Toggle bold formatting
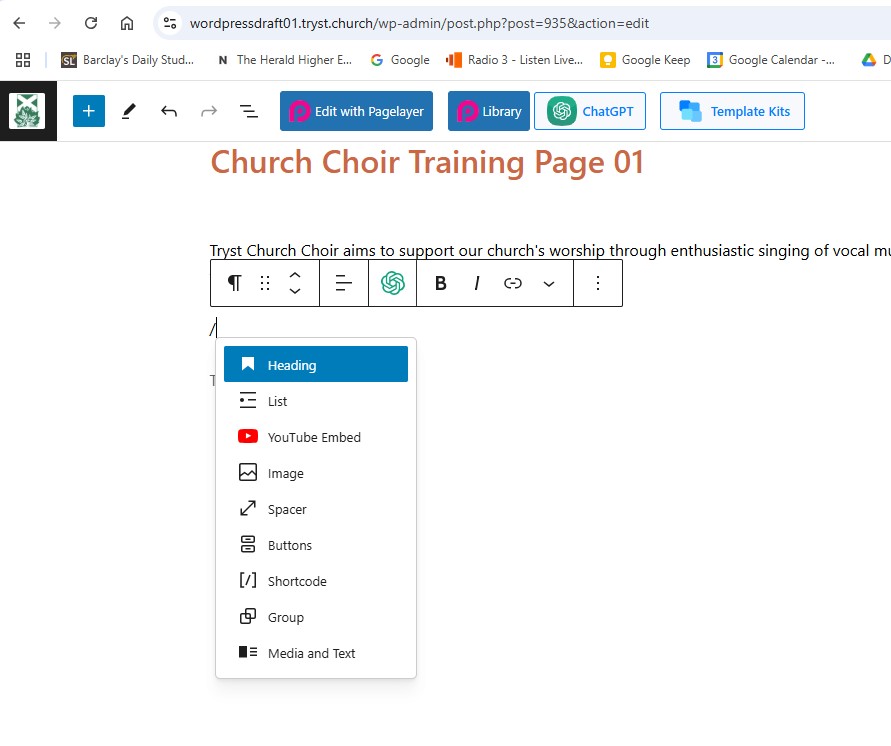891x746 pixels. point(440,283)
